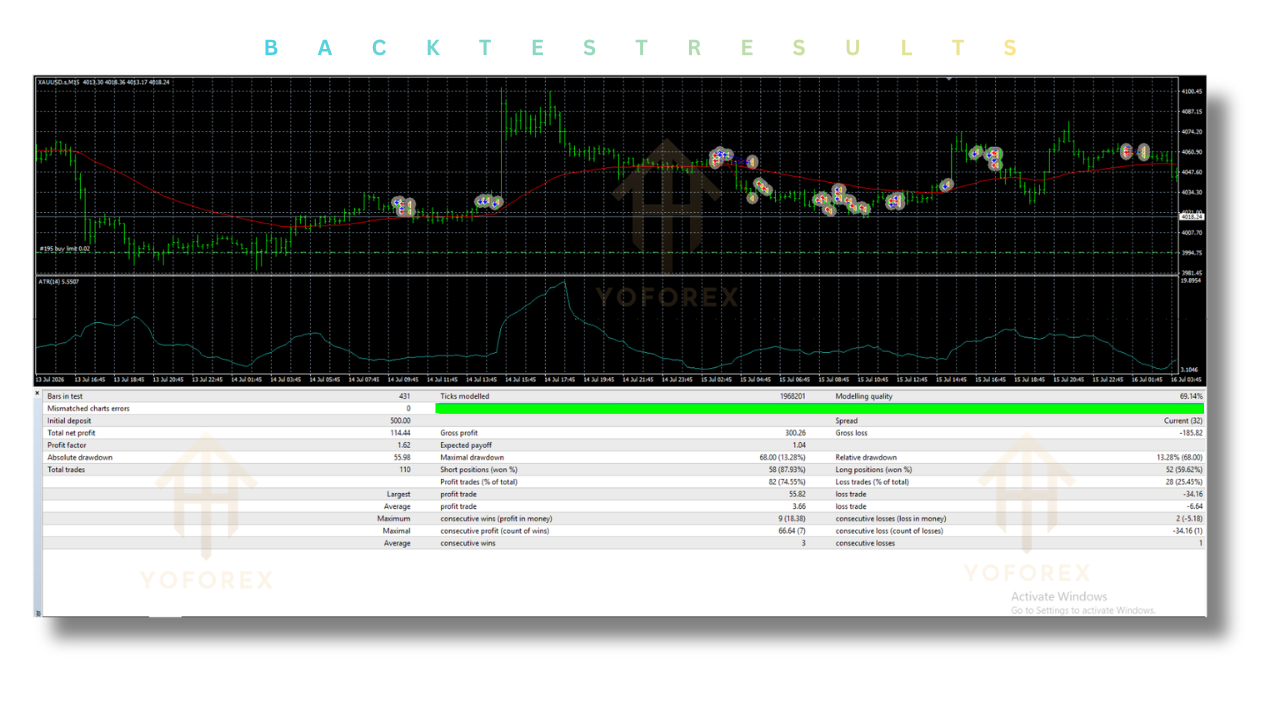Click the 'Total trades' label
Viewport: 1280px width, 720px height.
tap(65, 469)
